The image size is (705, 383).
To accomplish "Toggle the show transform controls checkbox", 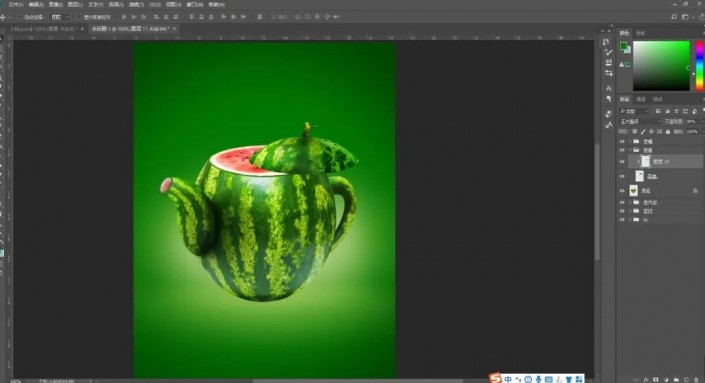I will click(79, 17).
